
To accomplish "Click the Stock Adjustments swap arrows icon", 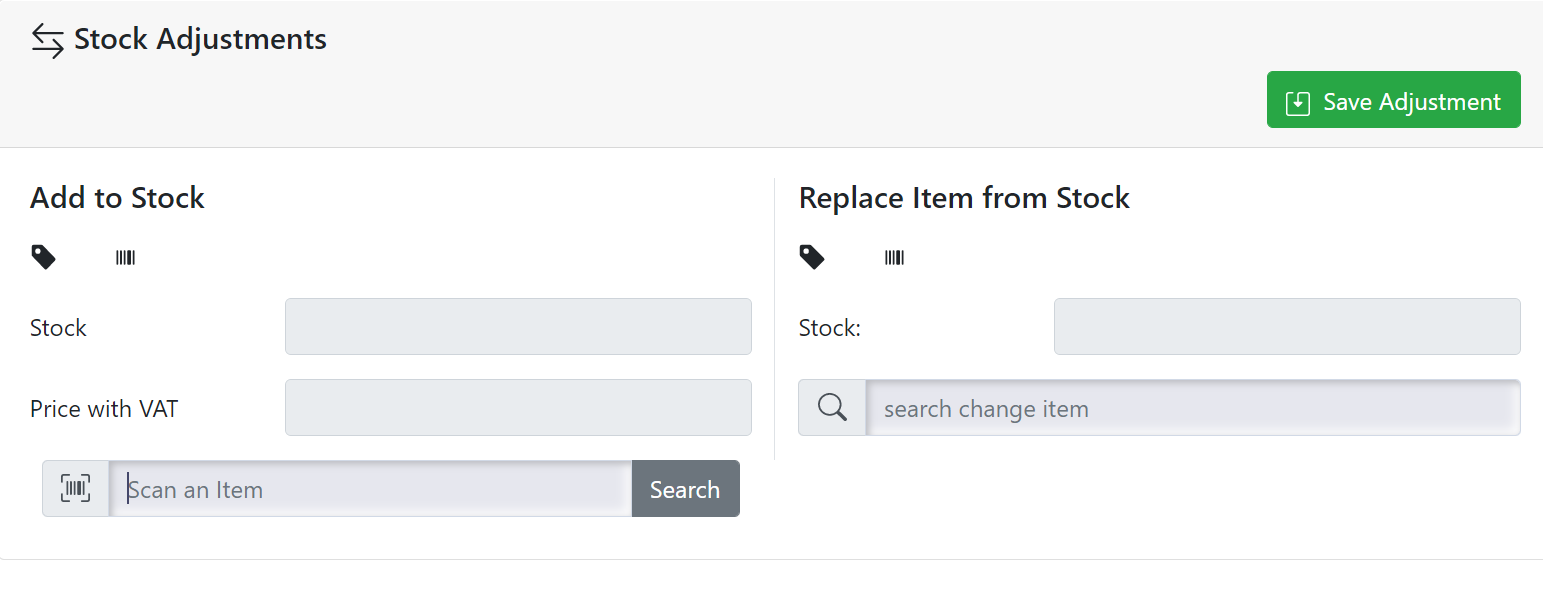I will click(48, 41).
